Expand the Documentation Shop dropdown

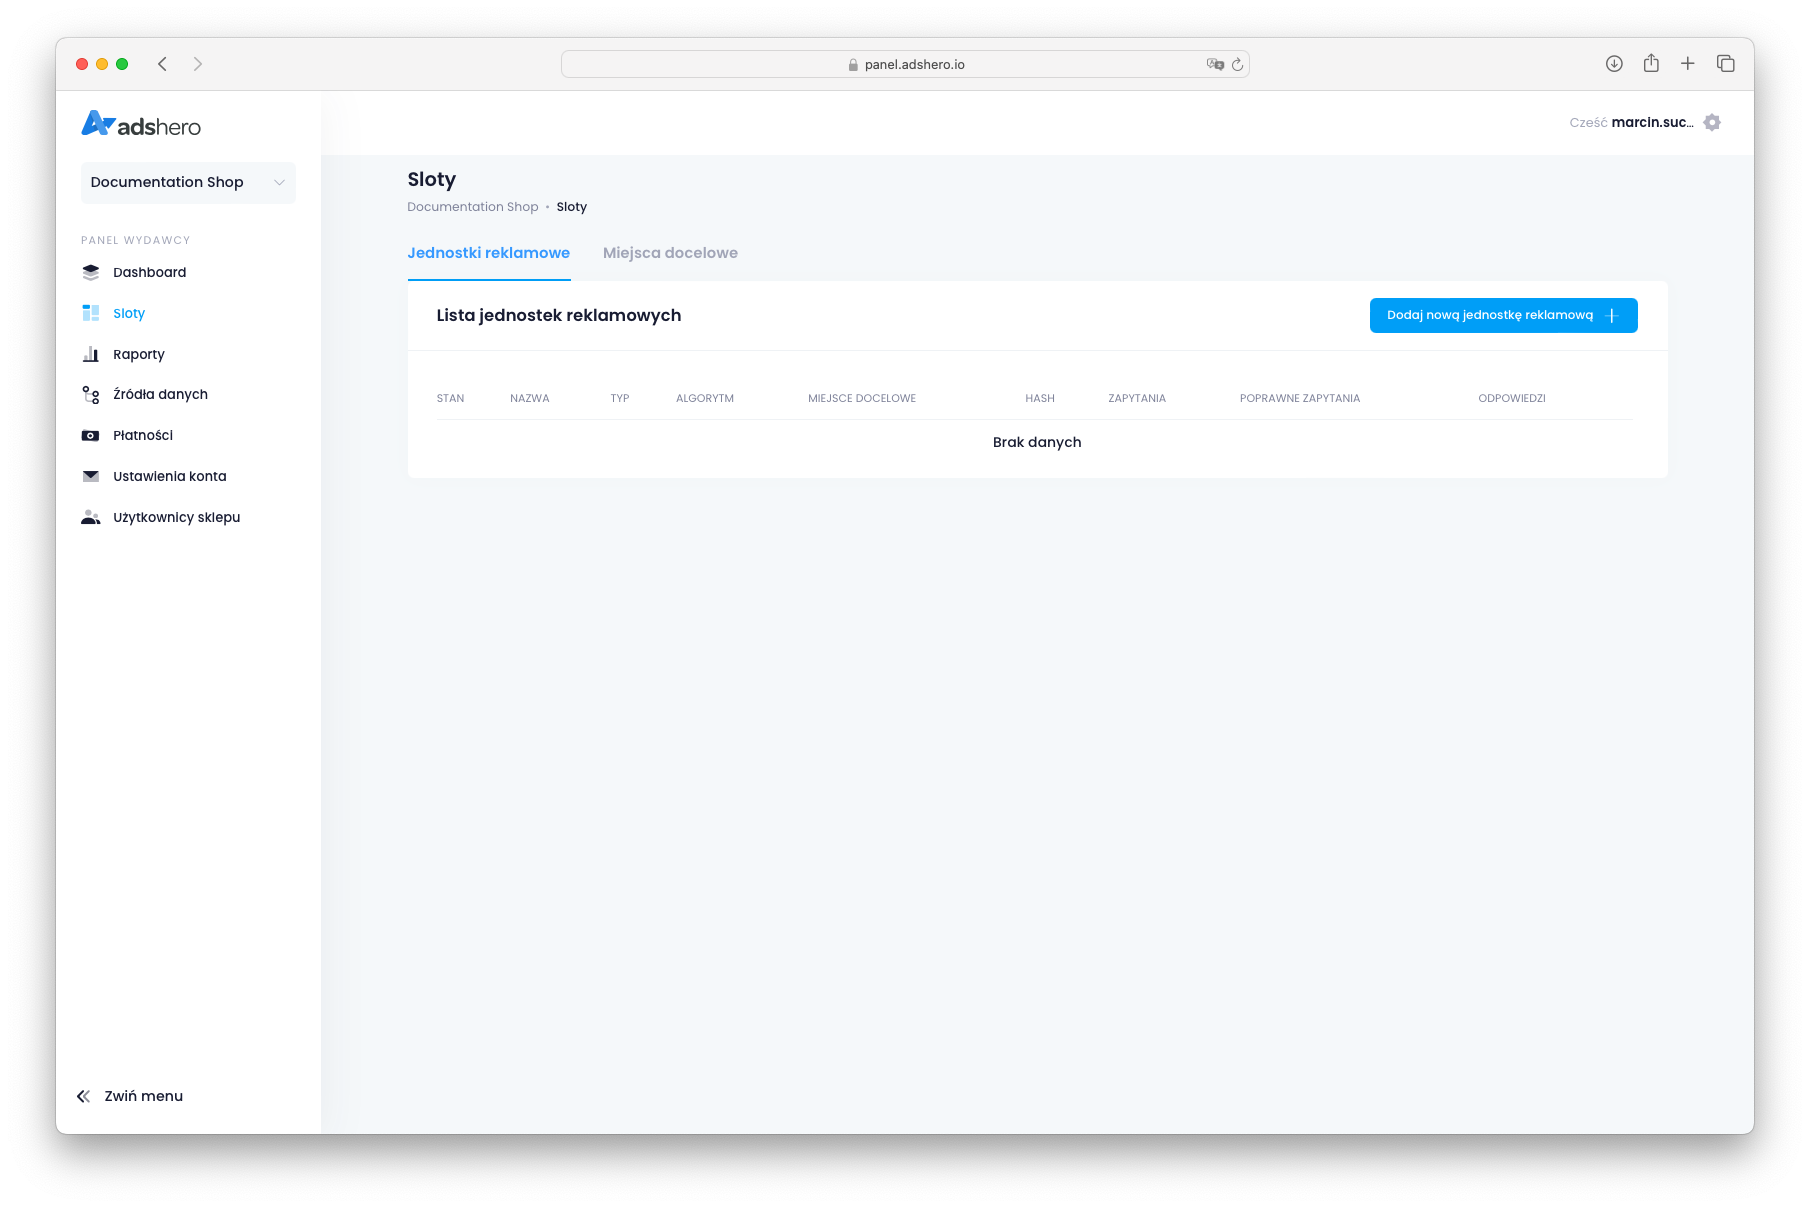pyautogui.click(x=188, y=182)
